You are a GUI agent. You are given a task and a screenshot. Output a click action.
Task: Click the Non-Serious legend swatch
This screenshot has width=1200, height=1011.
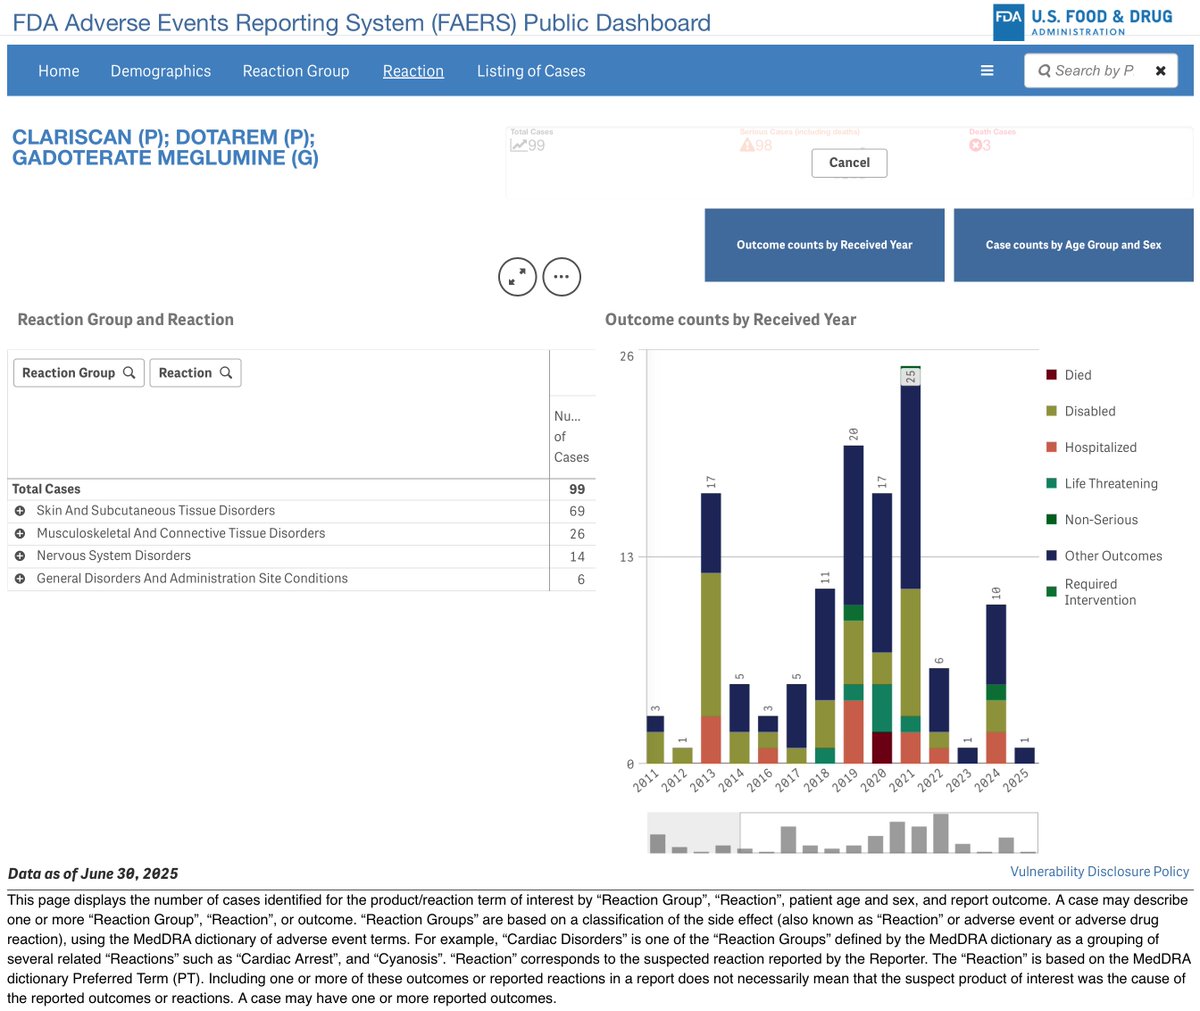click(1051, 519)
